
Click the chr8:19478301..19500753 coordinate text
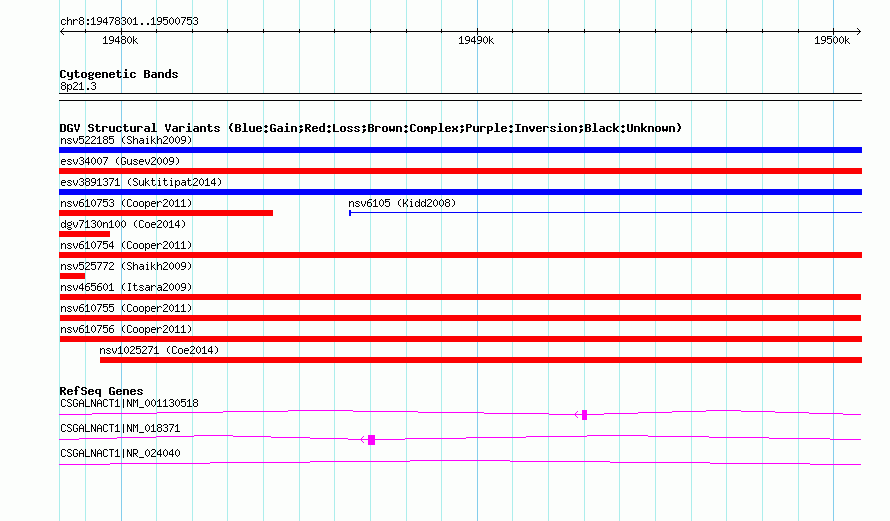tap(129, 22)
